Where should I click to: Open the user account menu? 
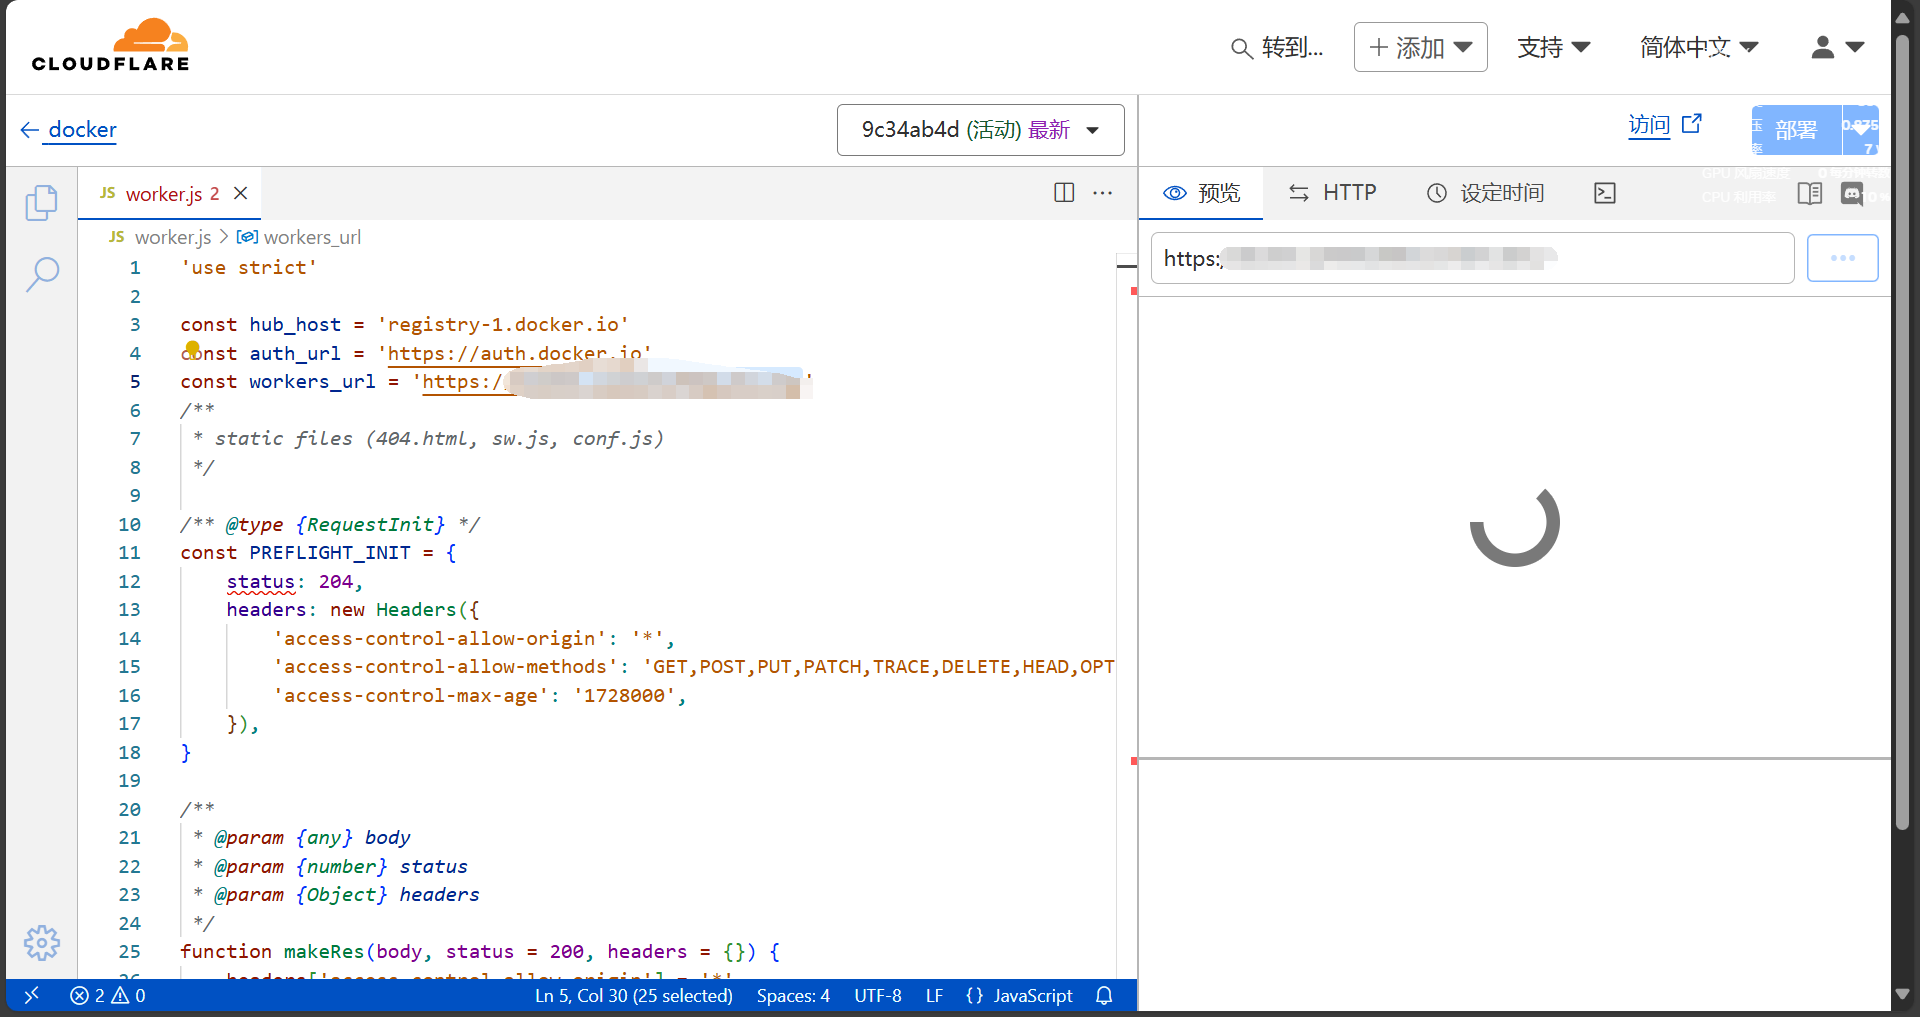coord(1837,47)
